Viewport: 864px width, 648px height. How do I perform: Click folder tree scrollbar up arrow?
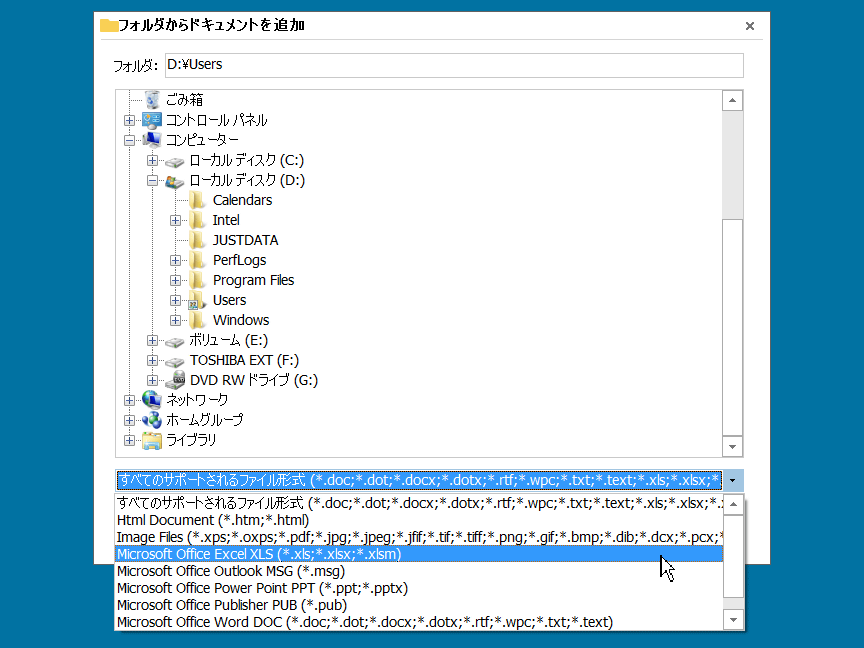point(732,100)
